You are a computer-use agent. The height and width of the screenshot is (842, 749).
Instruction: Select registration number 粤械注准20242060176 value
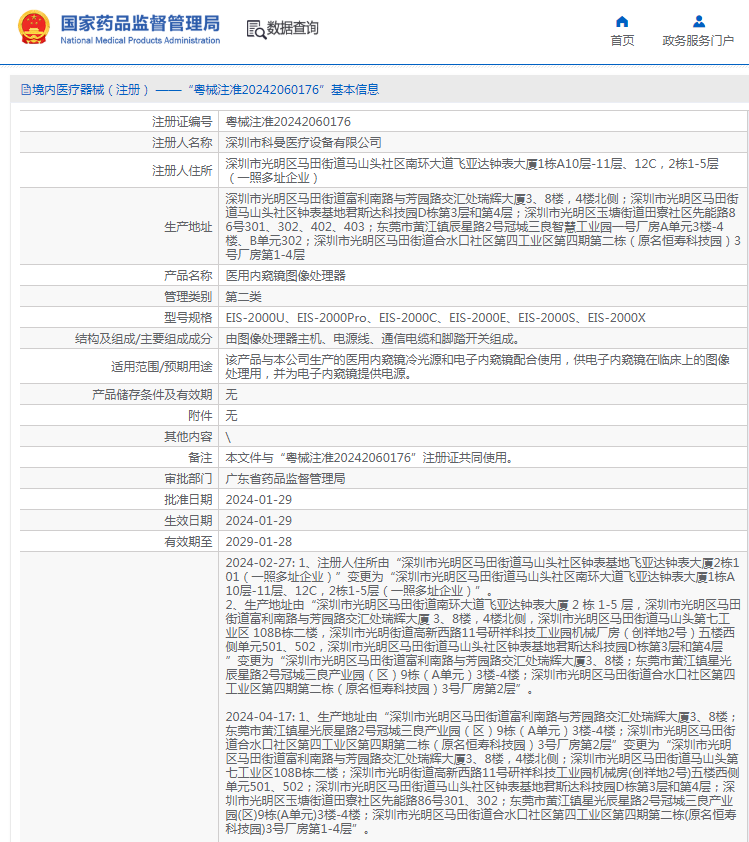288,122
